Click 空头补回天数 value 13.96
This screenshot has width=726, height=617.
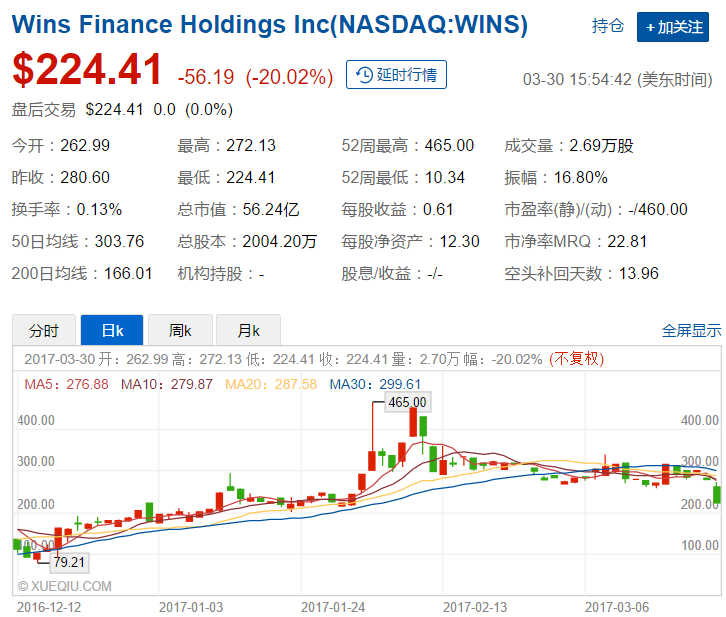click(638, 273)
